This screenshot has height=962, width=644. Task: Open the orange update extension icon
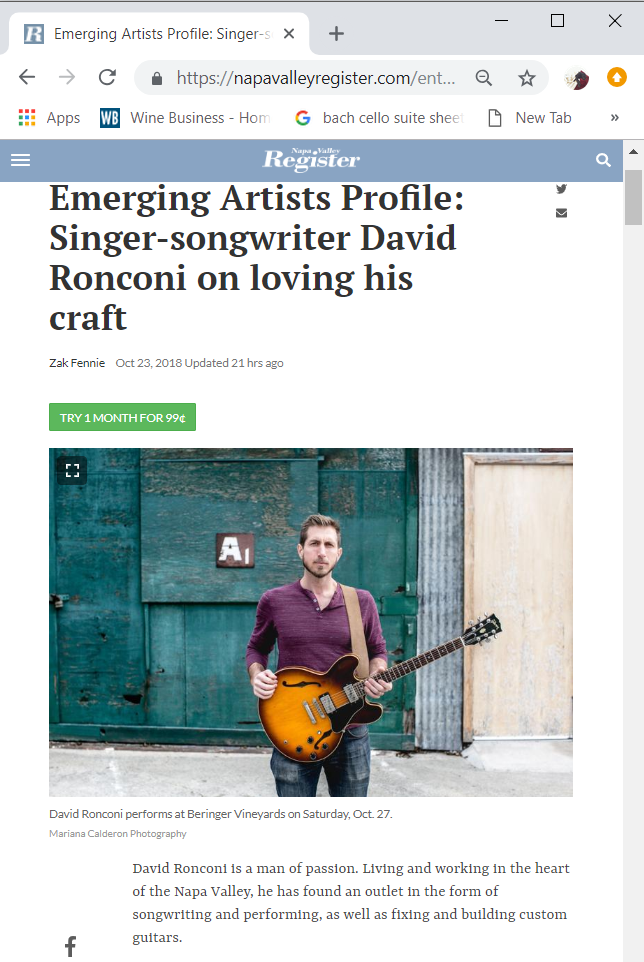[x=616, y=77]
